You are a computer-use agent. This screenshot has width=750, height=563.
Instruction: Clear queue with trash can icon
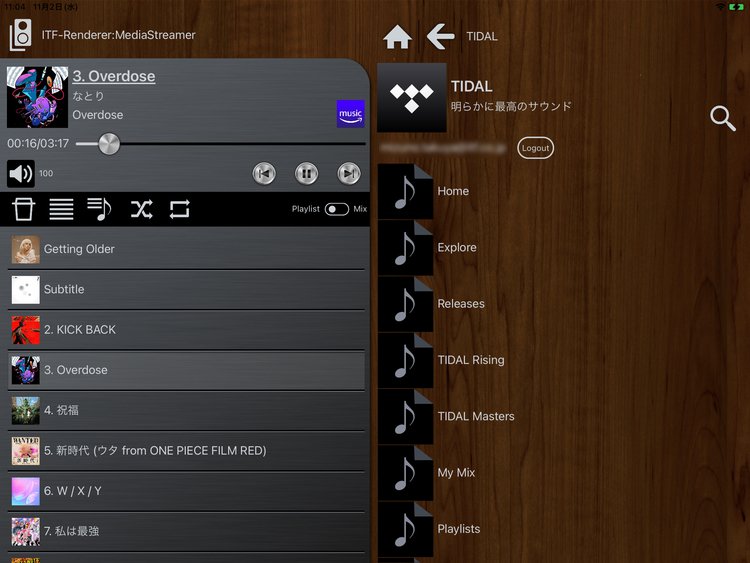tap(23, 209)
